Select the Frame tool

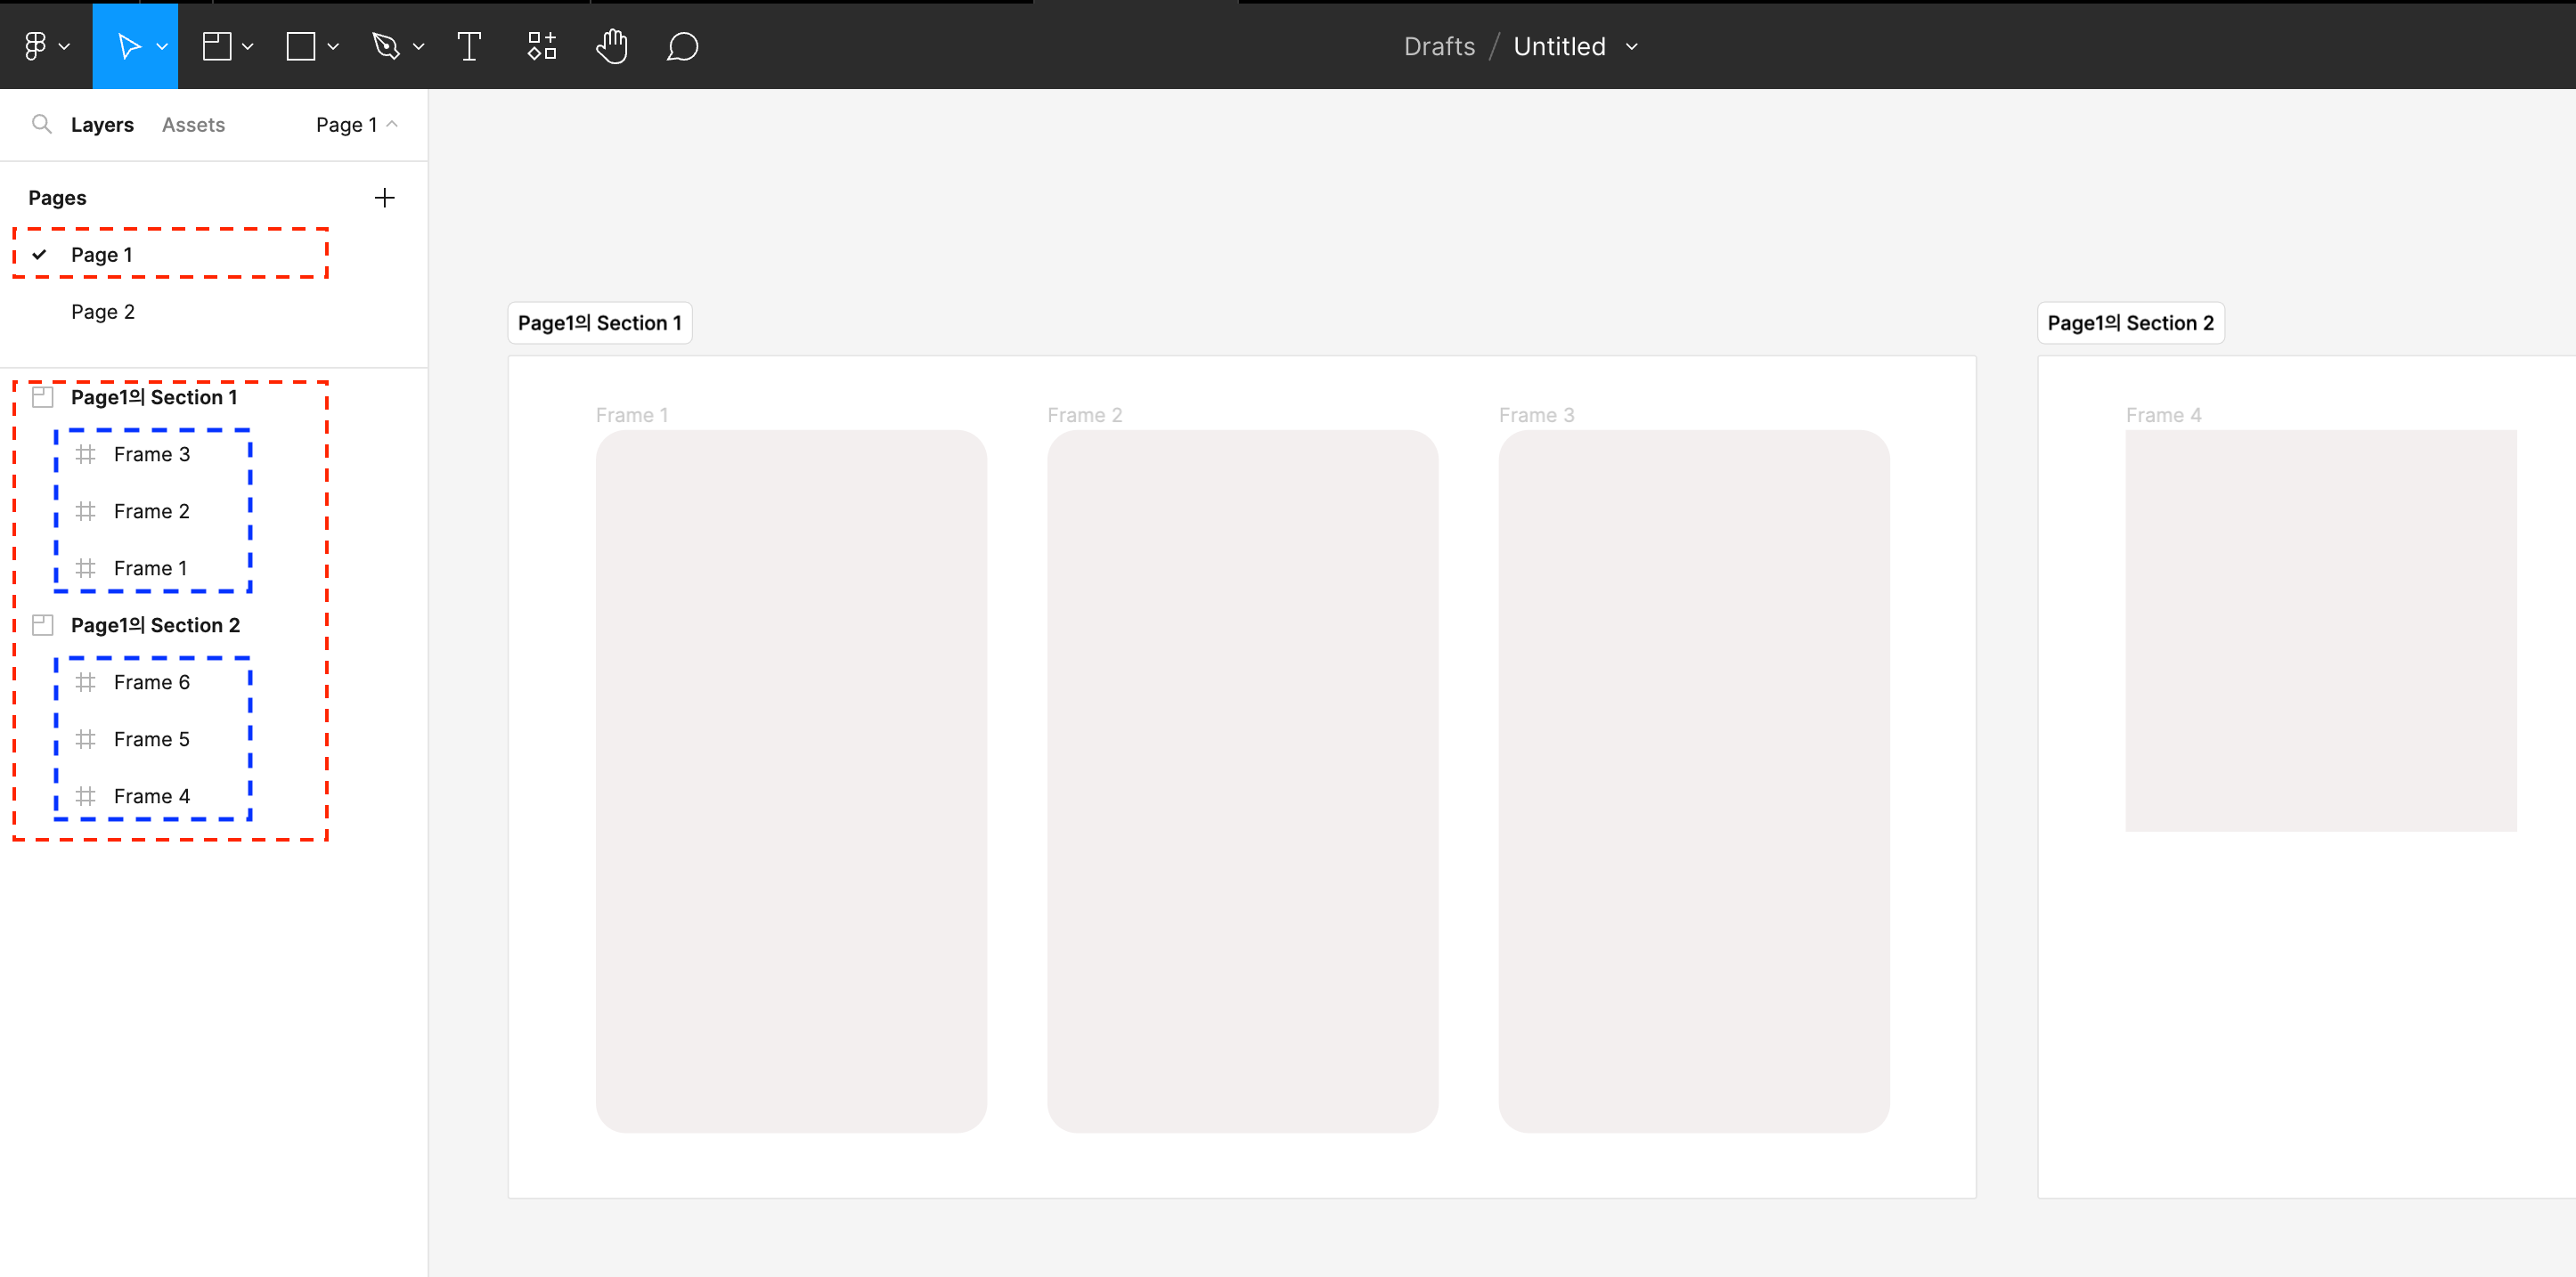click(x=217, y=46)
